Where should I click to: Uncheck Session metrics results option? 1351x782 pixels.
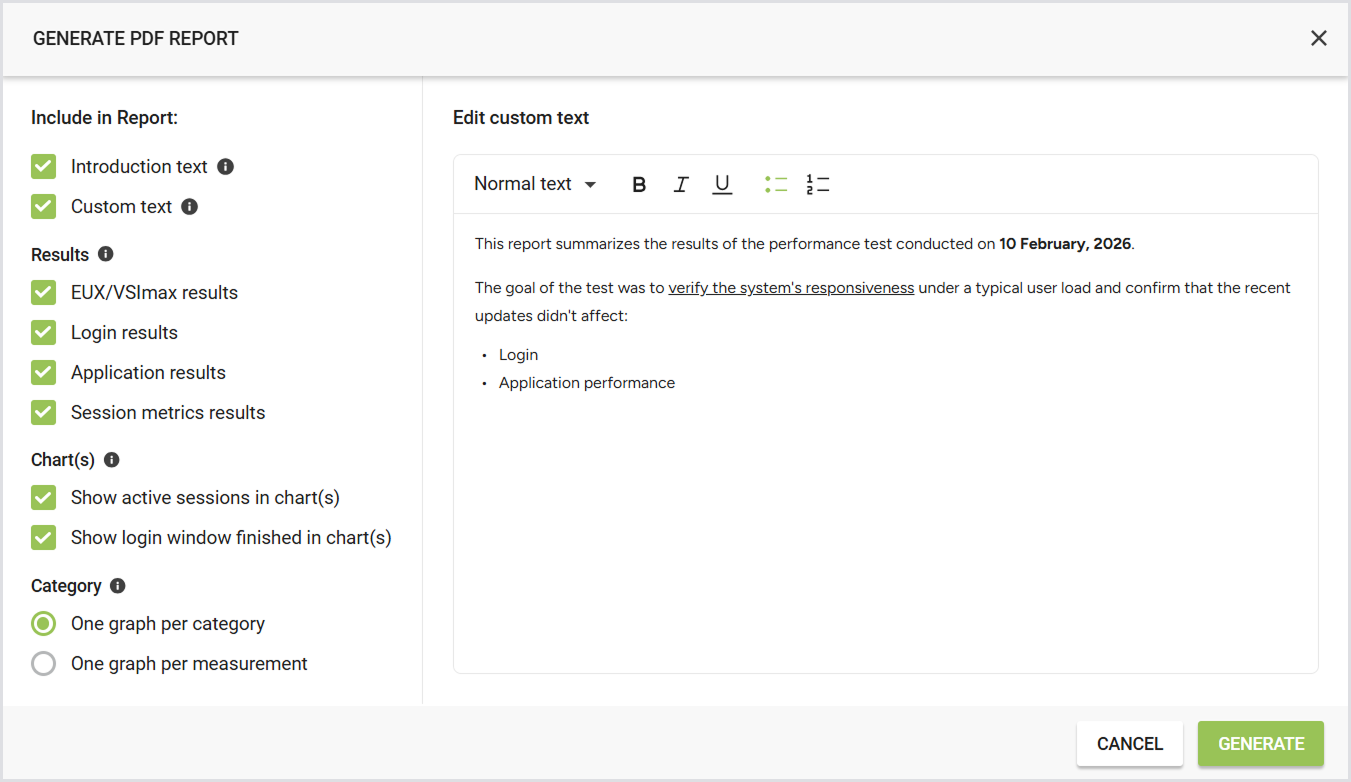(43, 413)
